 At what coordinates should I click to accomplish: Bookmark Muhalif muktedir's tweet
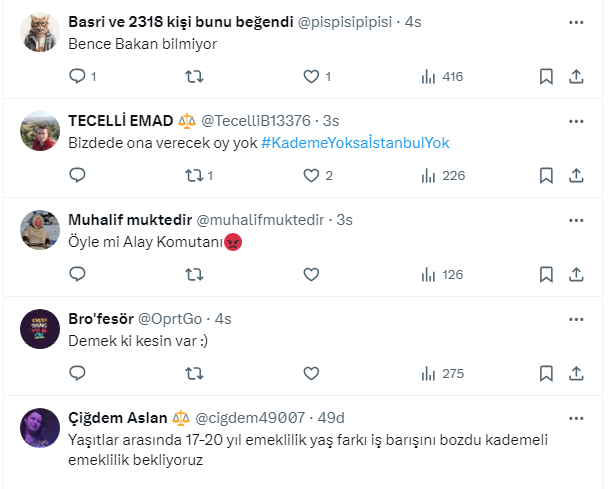pos(546,274)
